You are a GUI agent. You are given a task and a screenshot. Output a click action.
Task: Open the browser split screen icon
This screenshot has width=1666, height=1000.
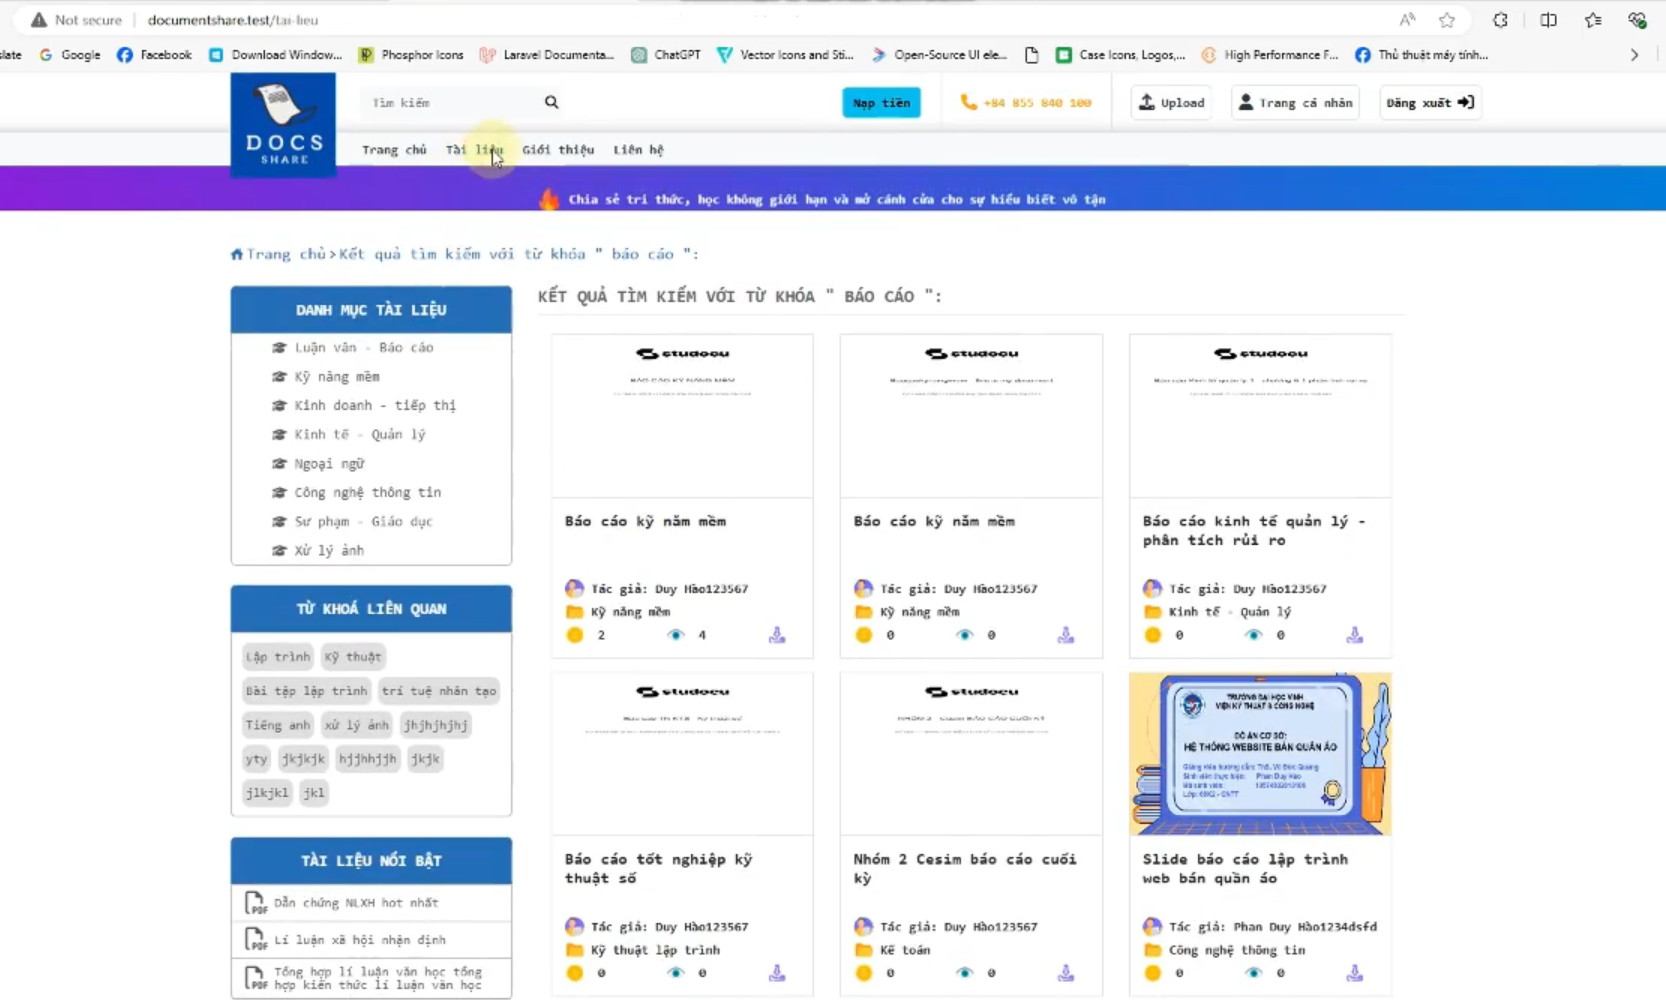click(1548, 20)
